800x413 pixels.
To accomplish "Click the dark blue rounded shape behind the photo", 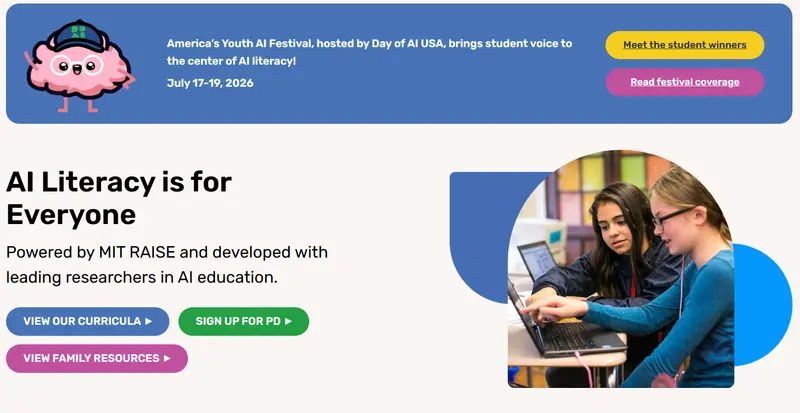I will 480,235.
